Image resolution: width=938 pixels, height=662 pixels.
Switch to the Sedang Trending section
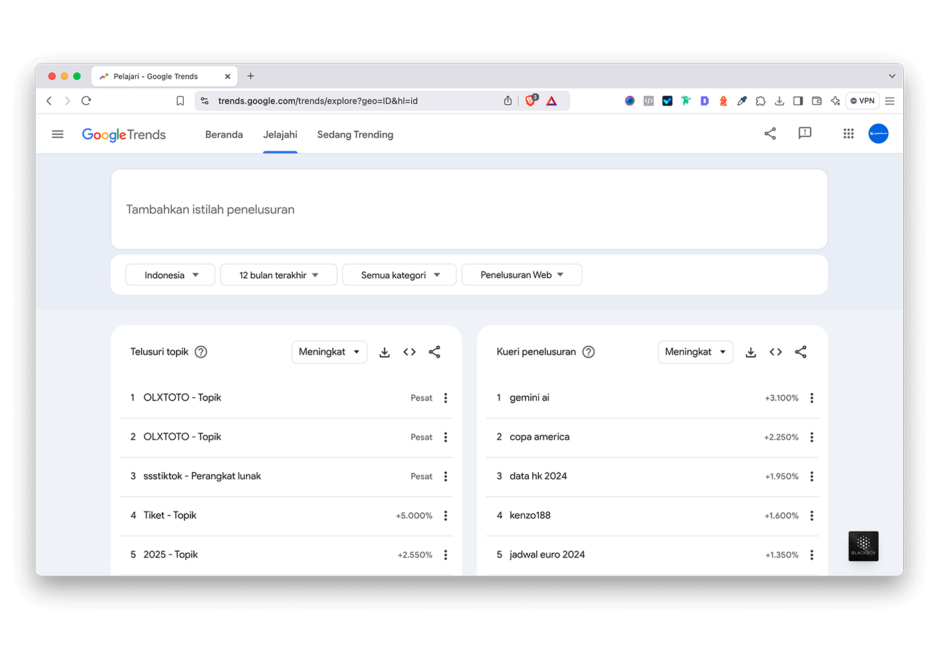[x=355, y=133]
